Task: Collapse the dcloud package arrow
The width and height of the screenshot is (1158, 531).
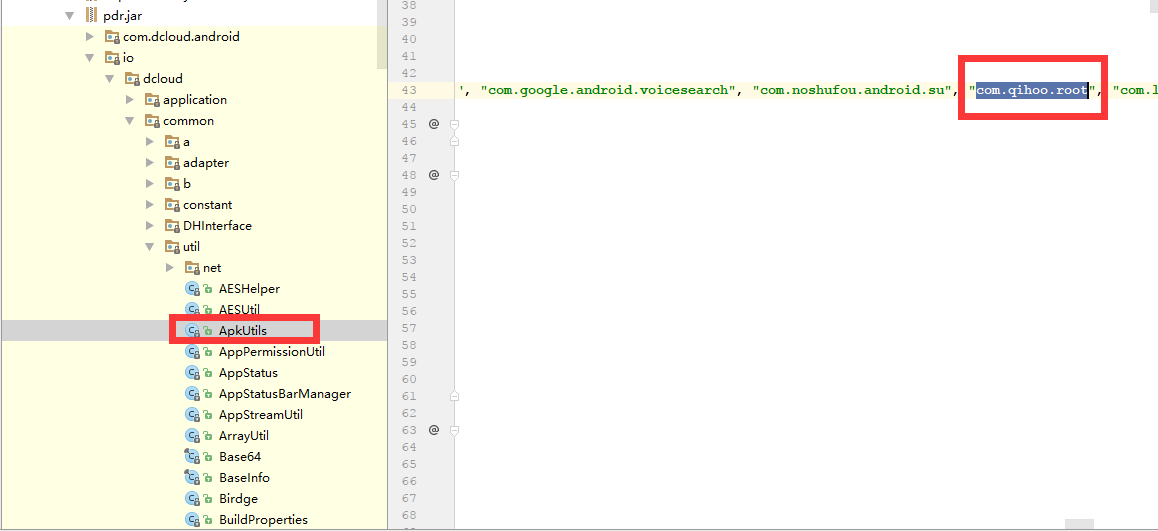Action: [109, 78]
